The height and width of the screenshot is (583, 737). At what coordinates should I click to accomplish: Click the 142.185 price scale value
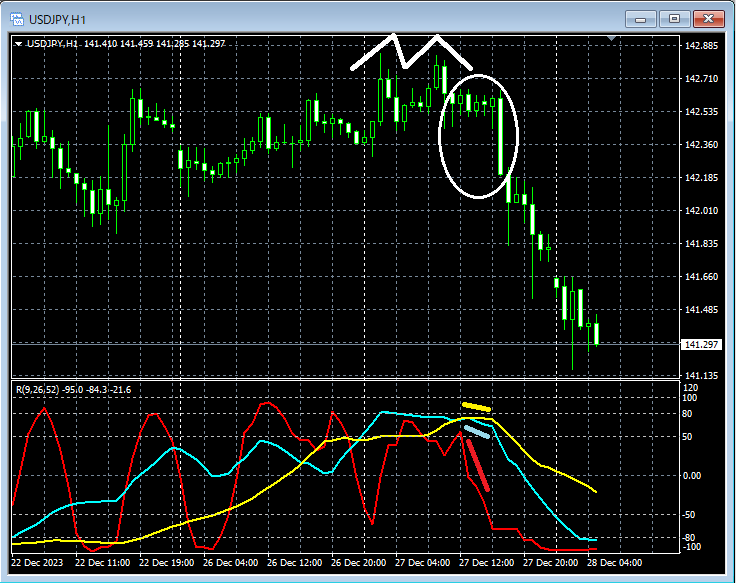702,177
